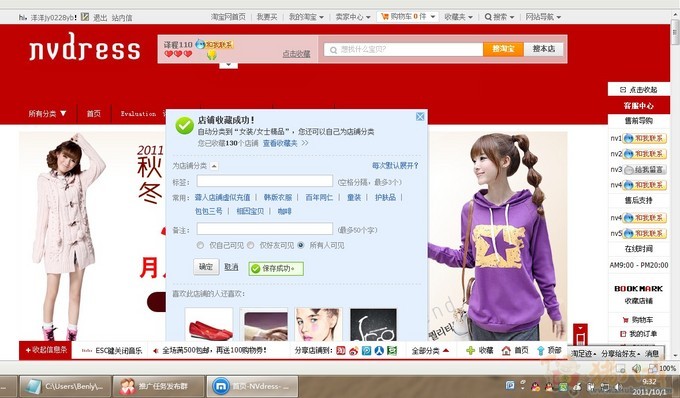Click the volume speaker icon in browser status bar
This screenshot has width=680, height=398.
[x=636, y=369]
